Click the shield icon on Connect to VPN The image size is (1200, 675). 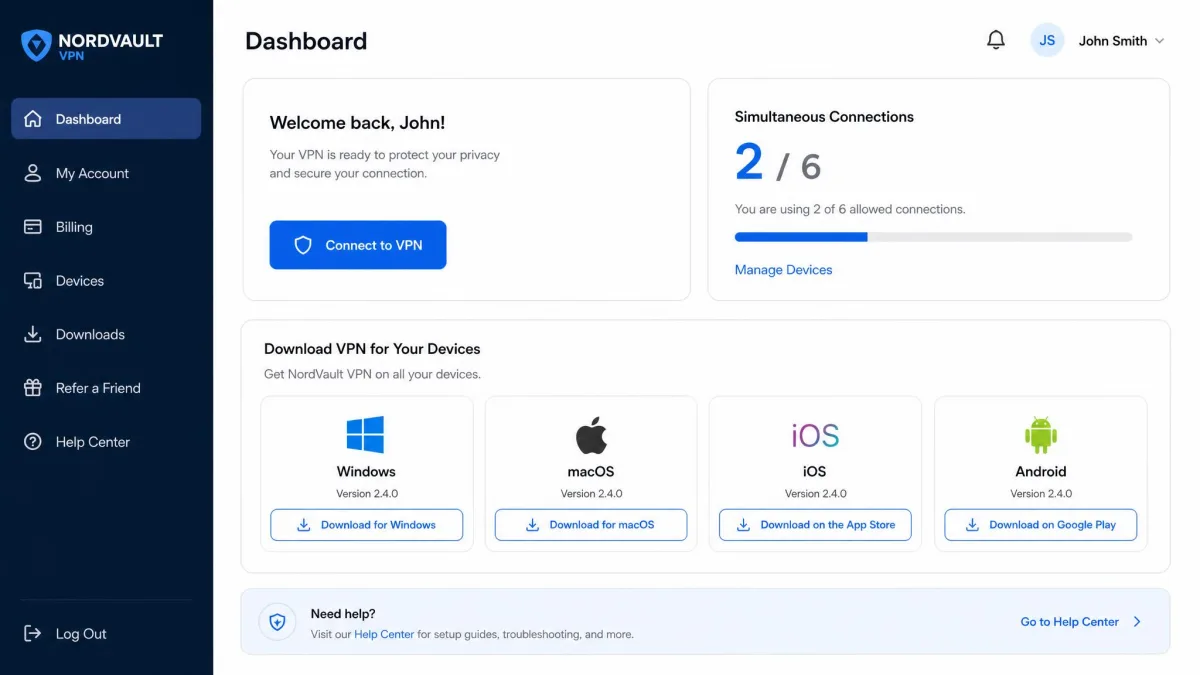click(x=303, y=245)
